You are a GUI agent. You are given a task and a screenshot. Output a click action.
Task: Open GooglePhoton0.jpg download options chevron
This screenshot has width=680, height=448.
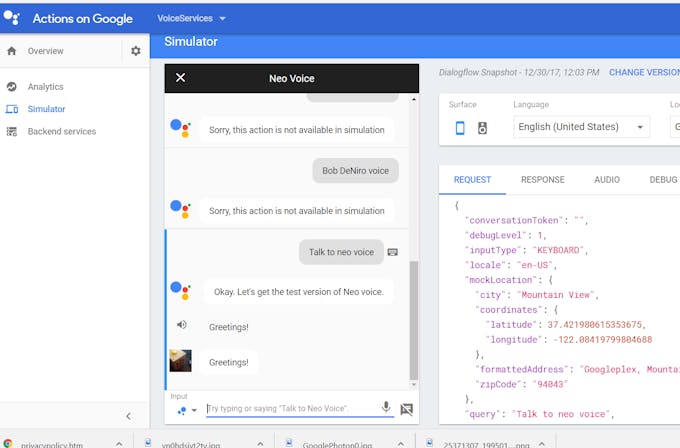pos(400,444)
